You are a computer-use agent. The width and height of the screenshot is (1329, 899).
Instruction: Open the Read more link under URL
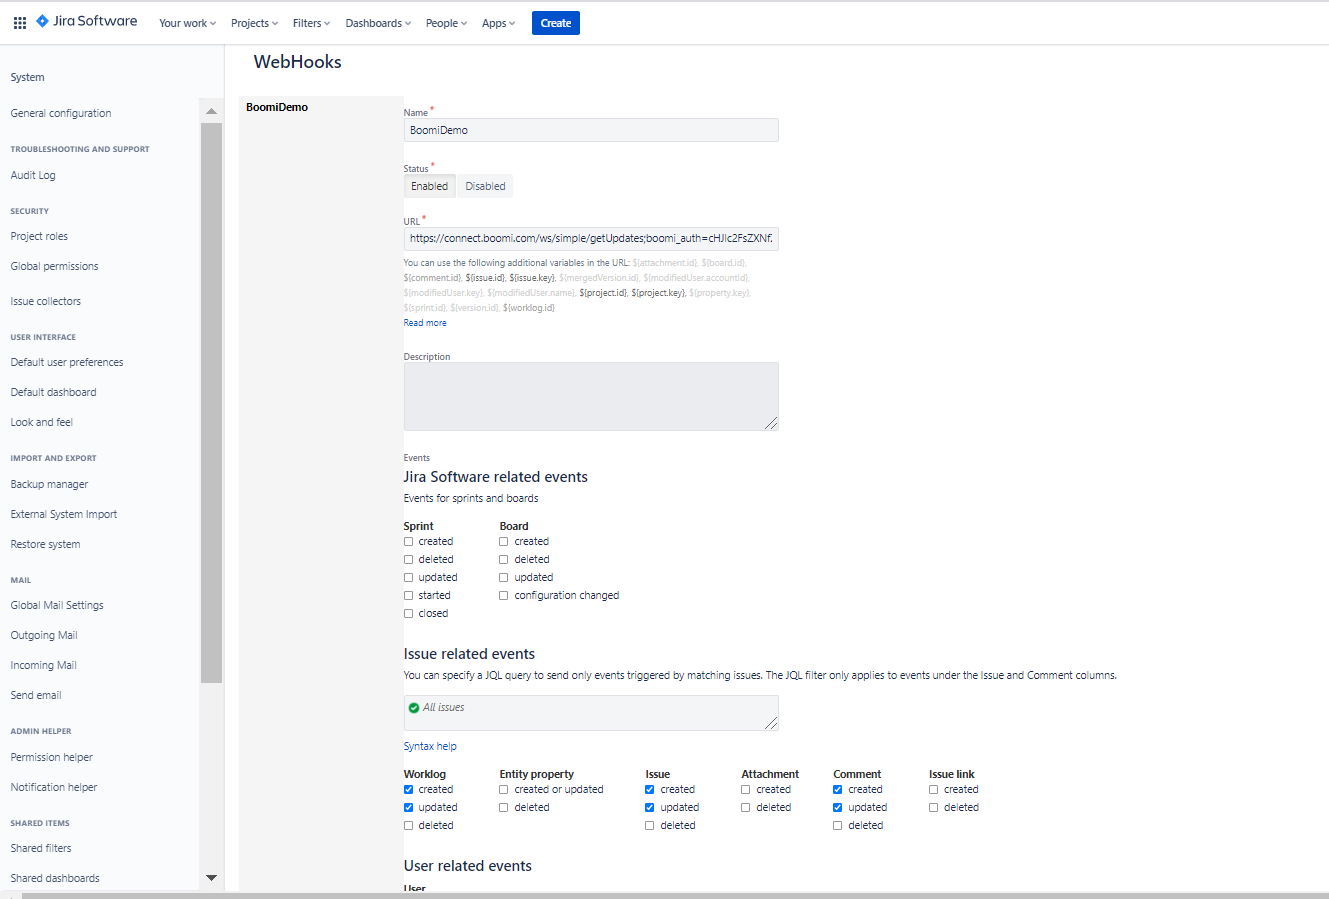[x=424, y=322]
